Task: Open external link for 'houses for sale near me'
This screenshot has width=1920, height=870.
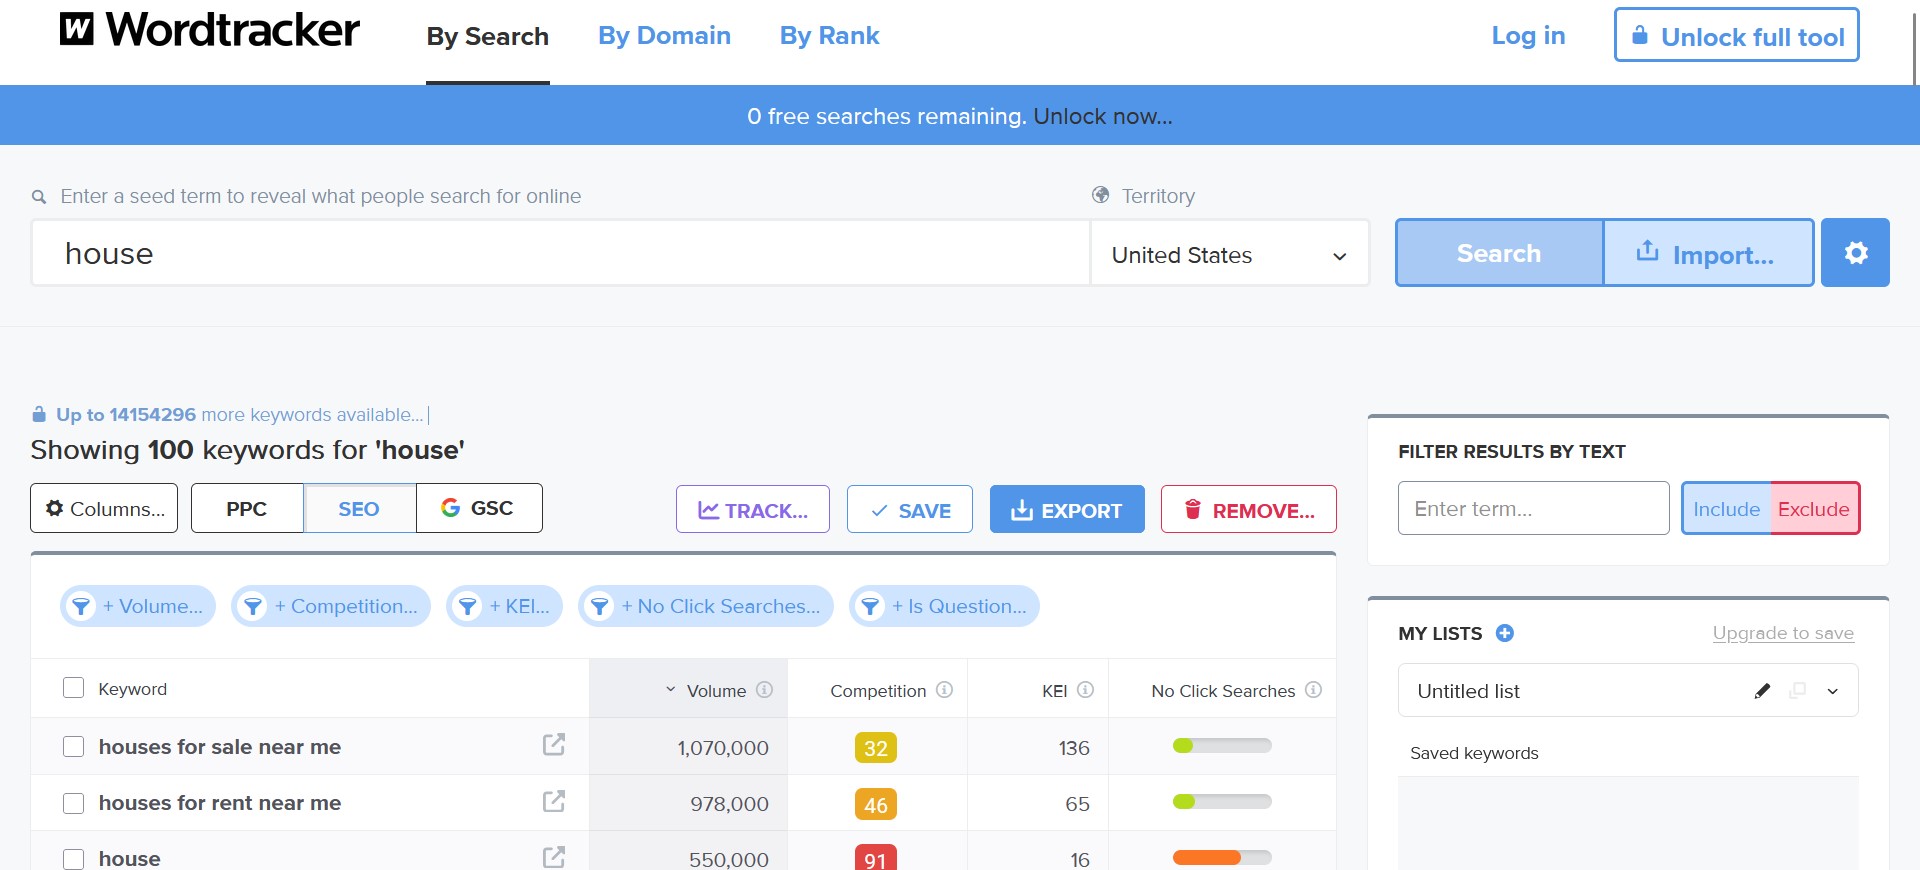Action: point(554,745)
